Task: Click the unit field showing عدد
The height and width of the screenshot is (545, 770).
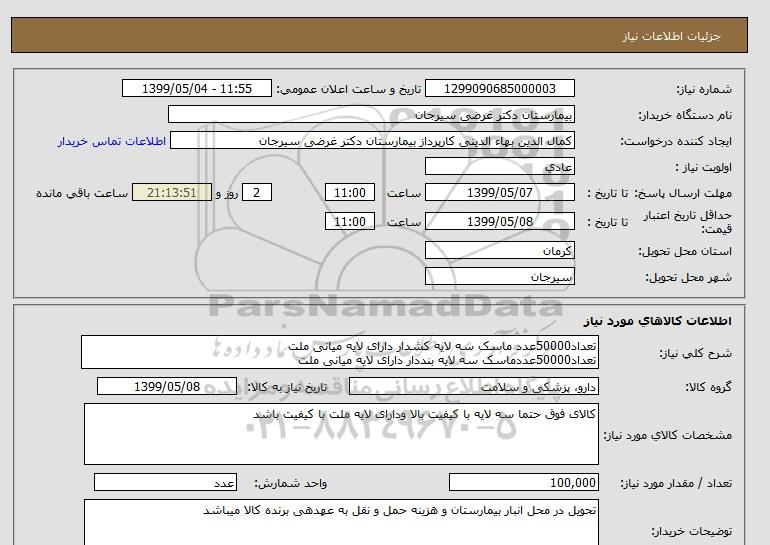Action: pyautogui.click(x=165, y=482)
